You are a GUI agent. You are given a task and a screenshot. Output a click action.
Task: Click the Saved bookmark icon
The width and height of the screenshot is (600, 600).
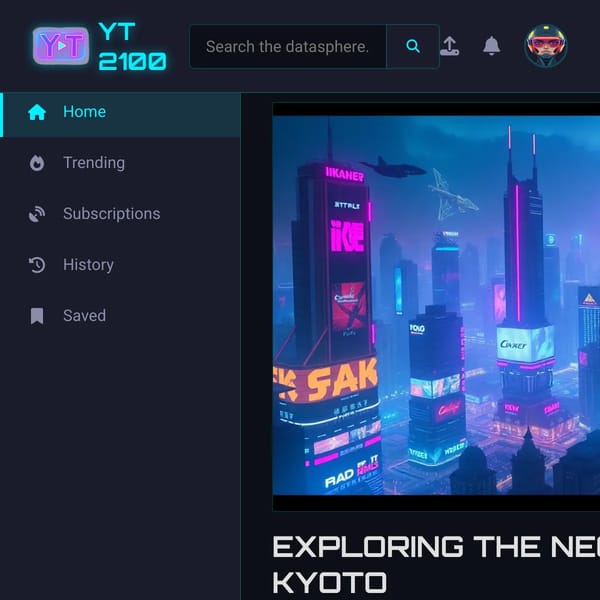37,316
